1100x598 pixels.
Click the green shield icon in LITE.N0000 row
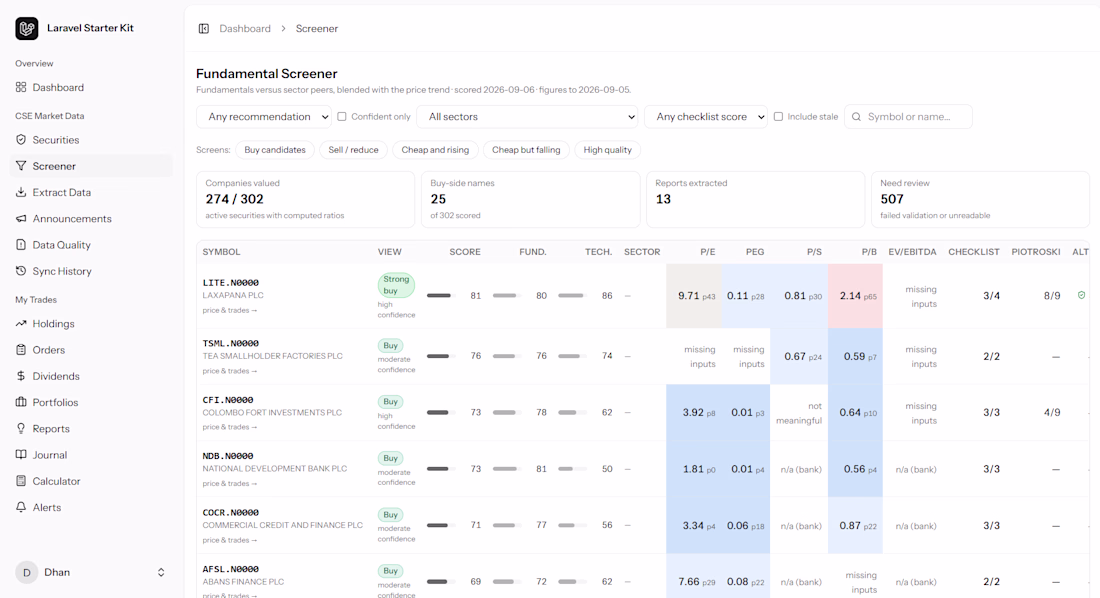[x=1081, y=295]
